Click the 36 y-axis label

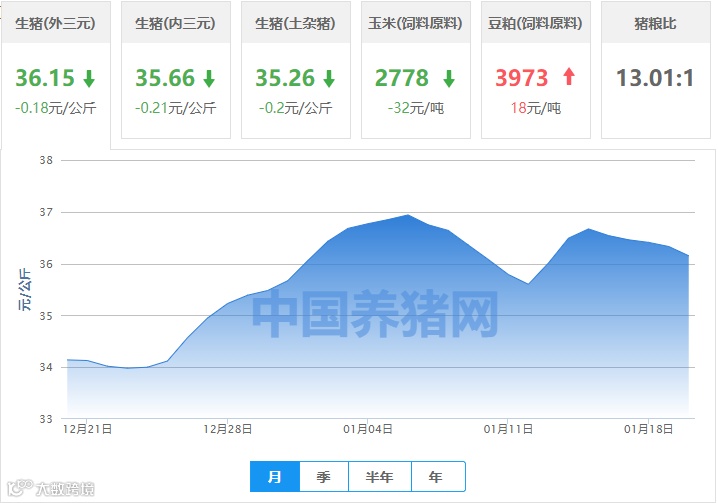tap(46, 264)
